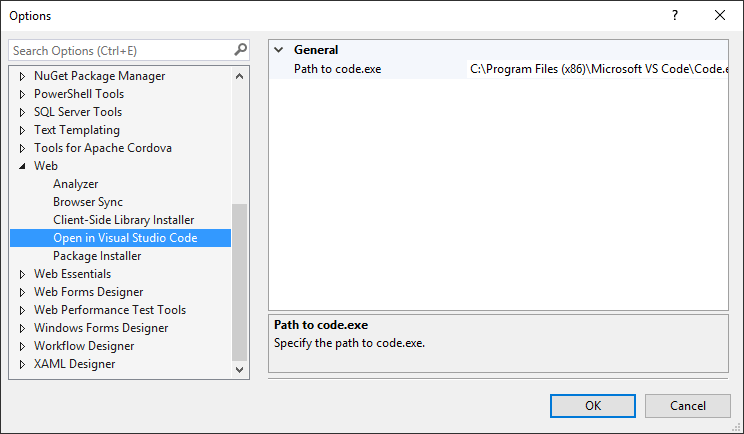This screenshot has width=744, height=434.
Task: Collapse the Web tree node
Action: 22,166
